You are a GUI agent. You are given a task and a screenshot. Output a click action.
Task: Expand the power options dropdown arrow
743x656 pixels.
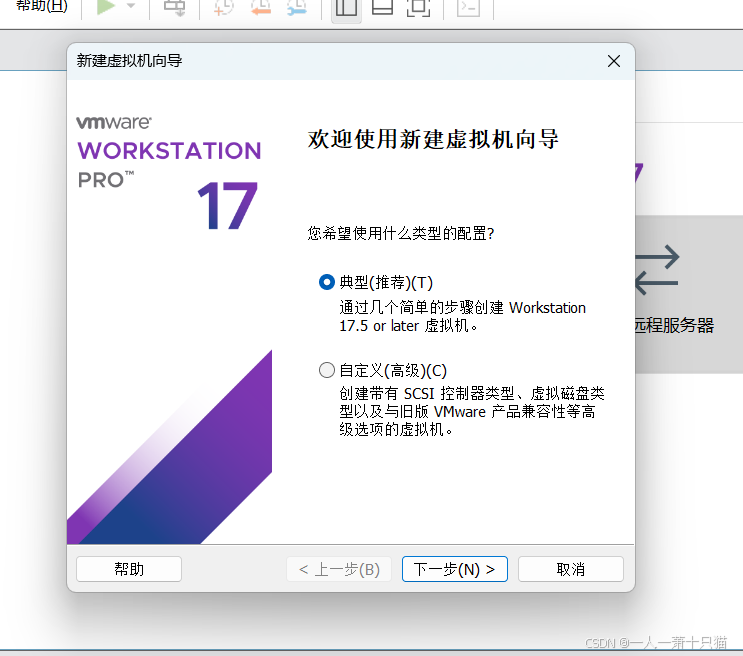point(131,6)
